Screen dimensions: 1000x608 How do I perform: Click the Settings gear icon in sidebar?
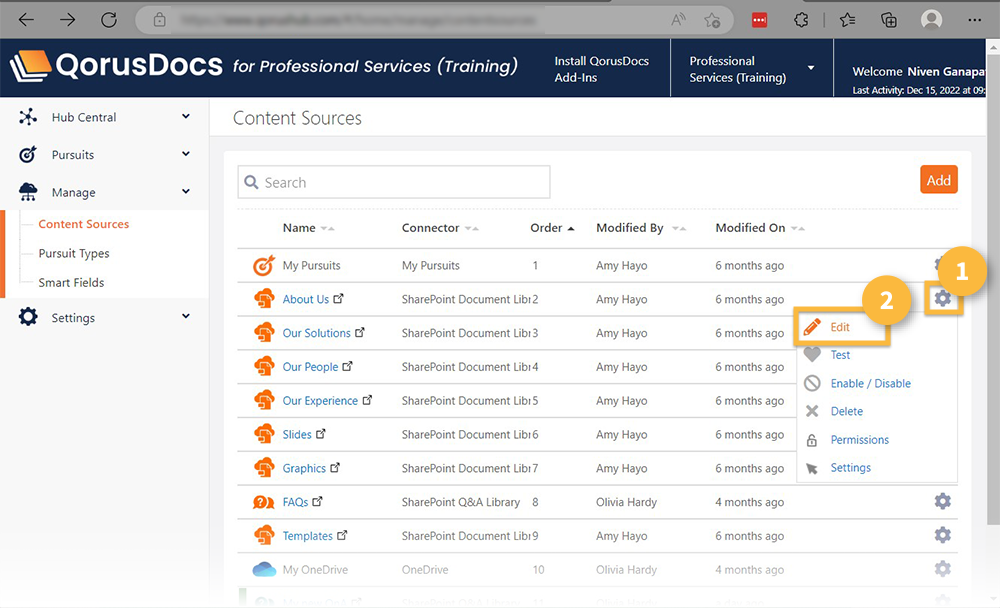(x=28, y=316)
